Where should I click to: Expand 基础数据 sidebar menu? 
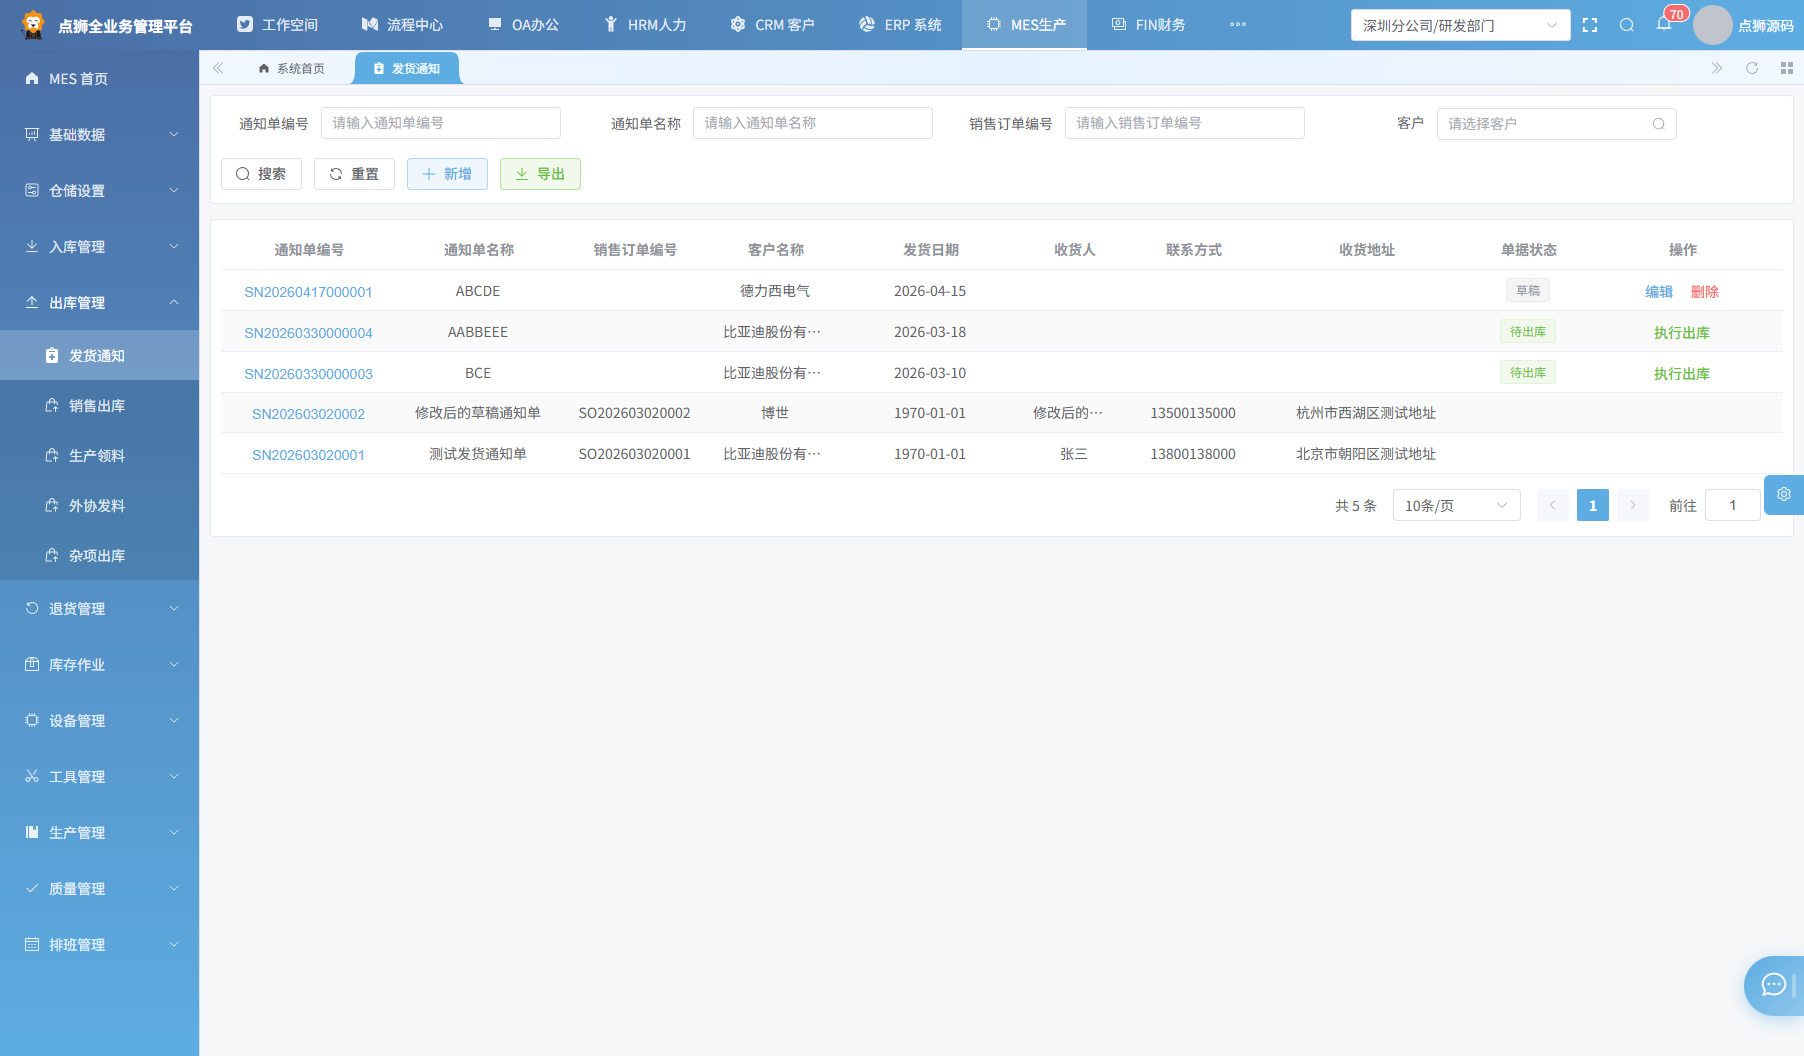tap(100, 134)
